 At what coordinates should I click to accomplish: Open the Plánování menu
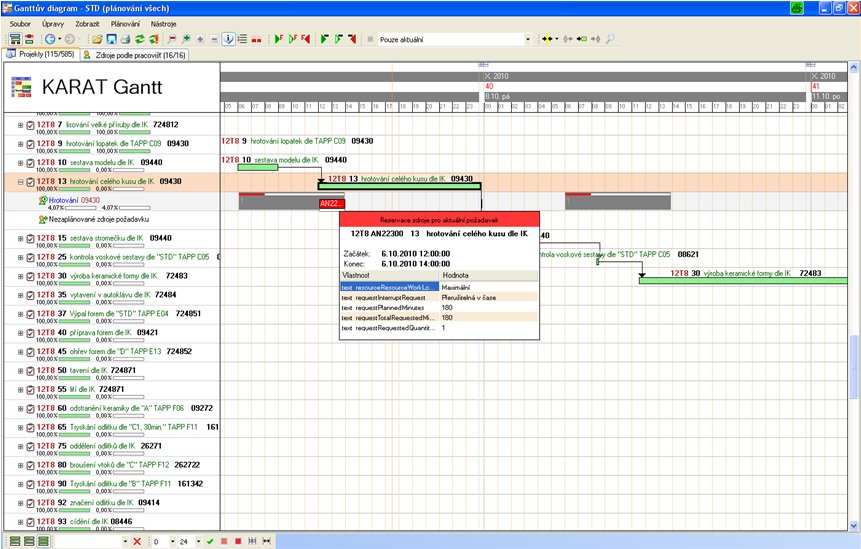[x=125, y=24]
